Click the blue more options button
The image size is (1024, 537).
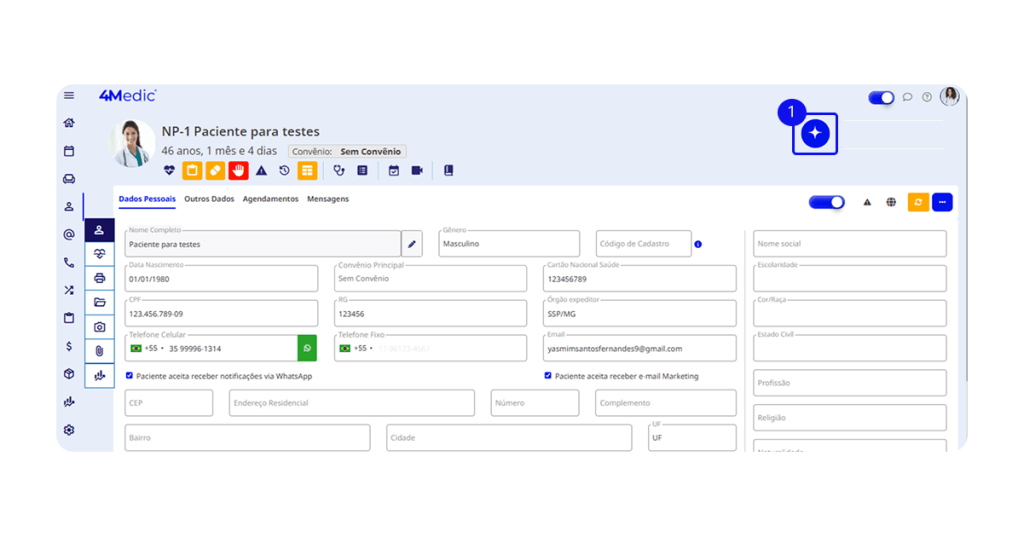(942, 202)
